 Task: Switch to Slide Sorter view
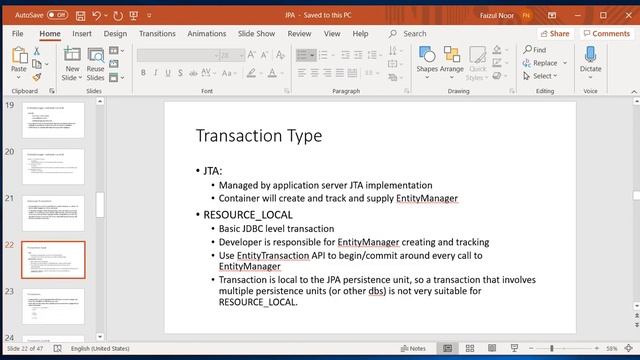pyautogui.click(x=470, y=348)
